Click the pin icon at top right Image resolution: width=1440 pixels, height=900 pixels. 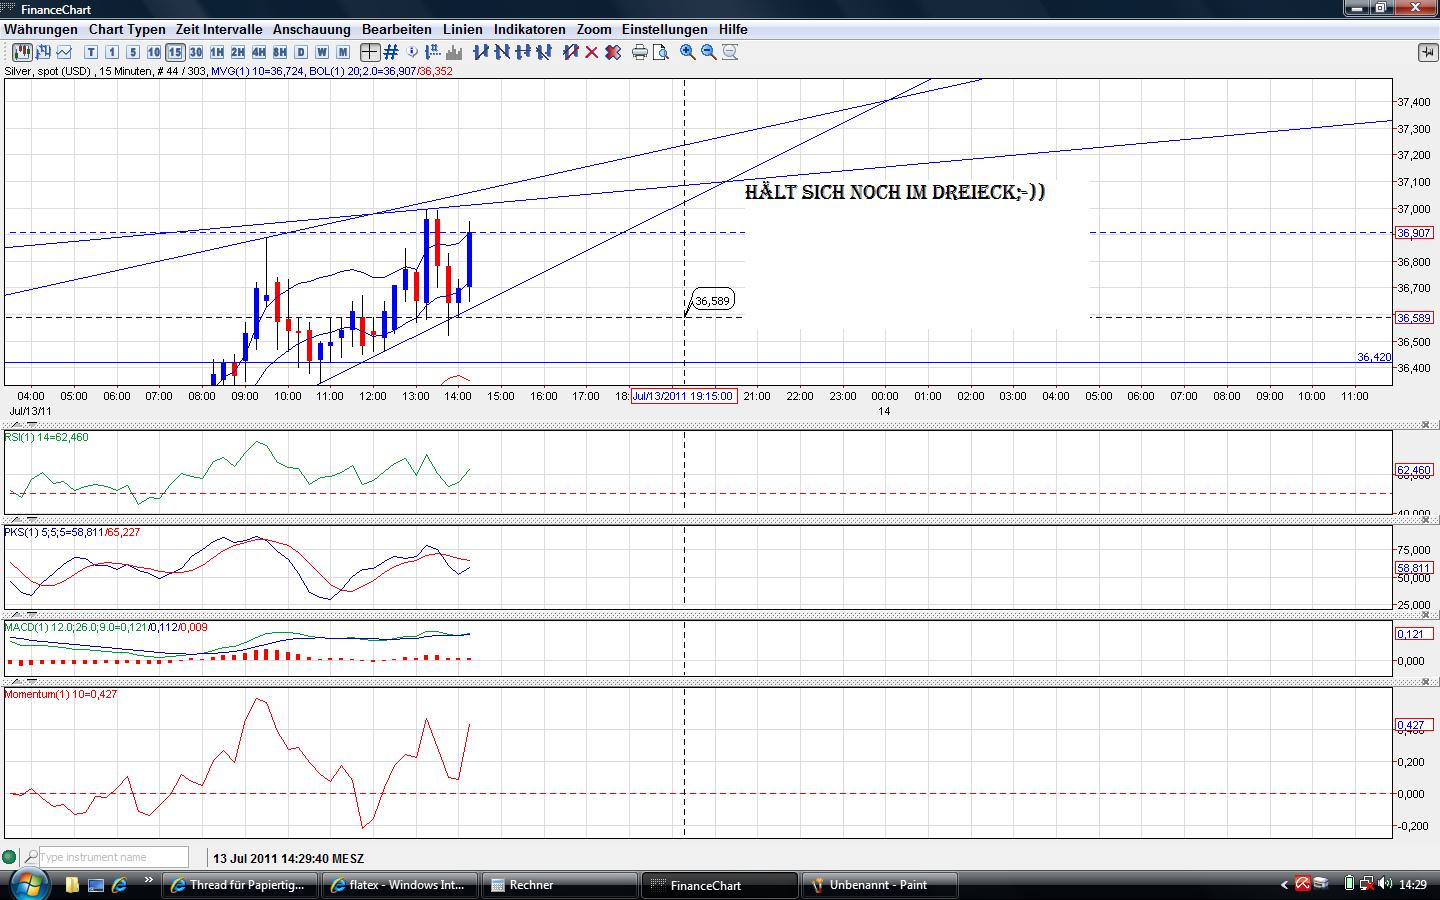tap(1427, 52)
